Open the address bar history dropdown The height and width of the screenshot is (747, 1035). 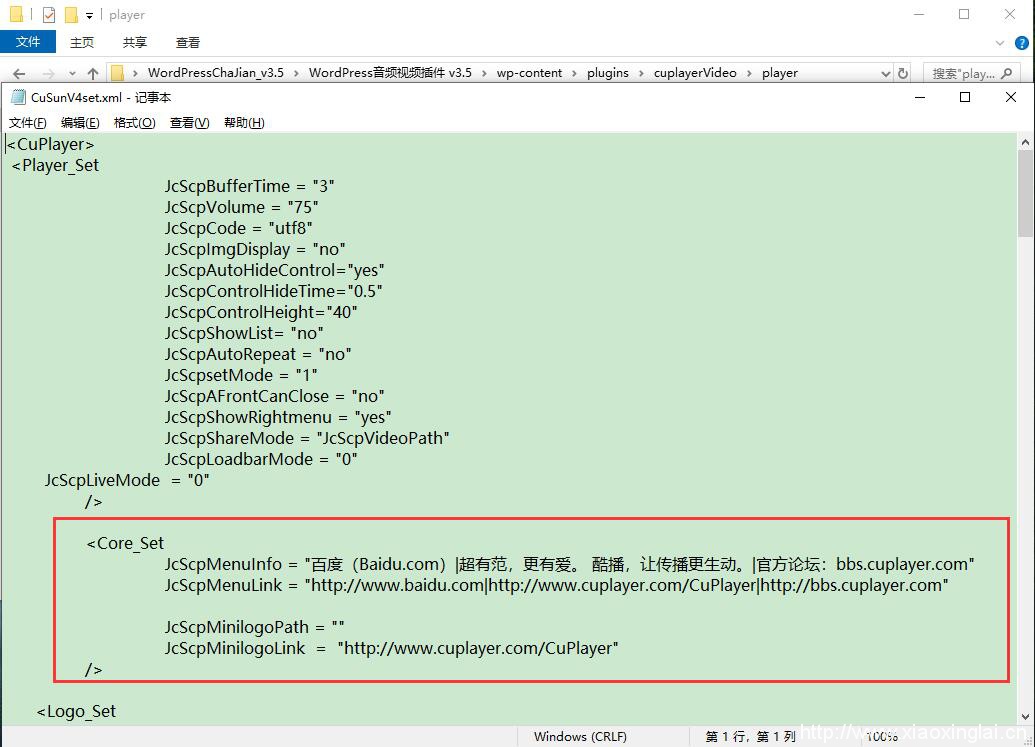point(886,73)
